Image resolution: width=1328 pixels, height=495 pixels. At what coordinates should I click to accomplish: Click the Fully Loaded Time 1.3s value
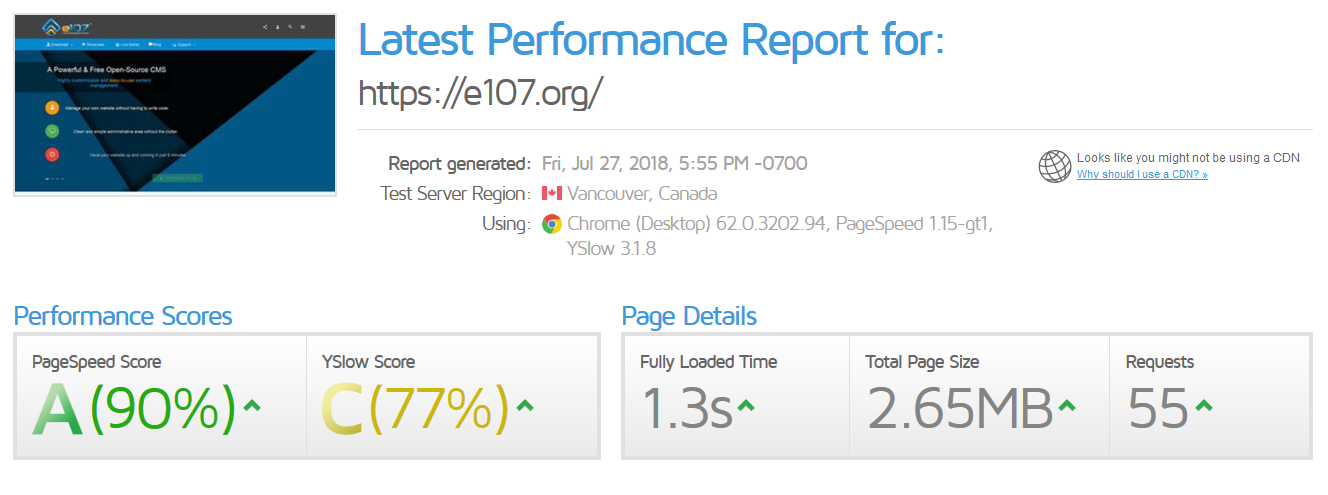pos(687,410)
